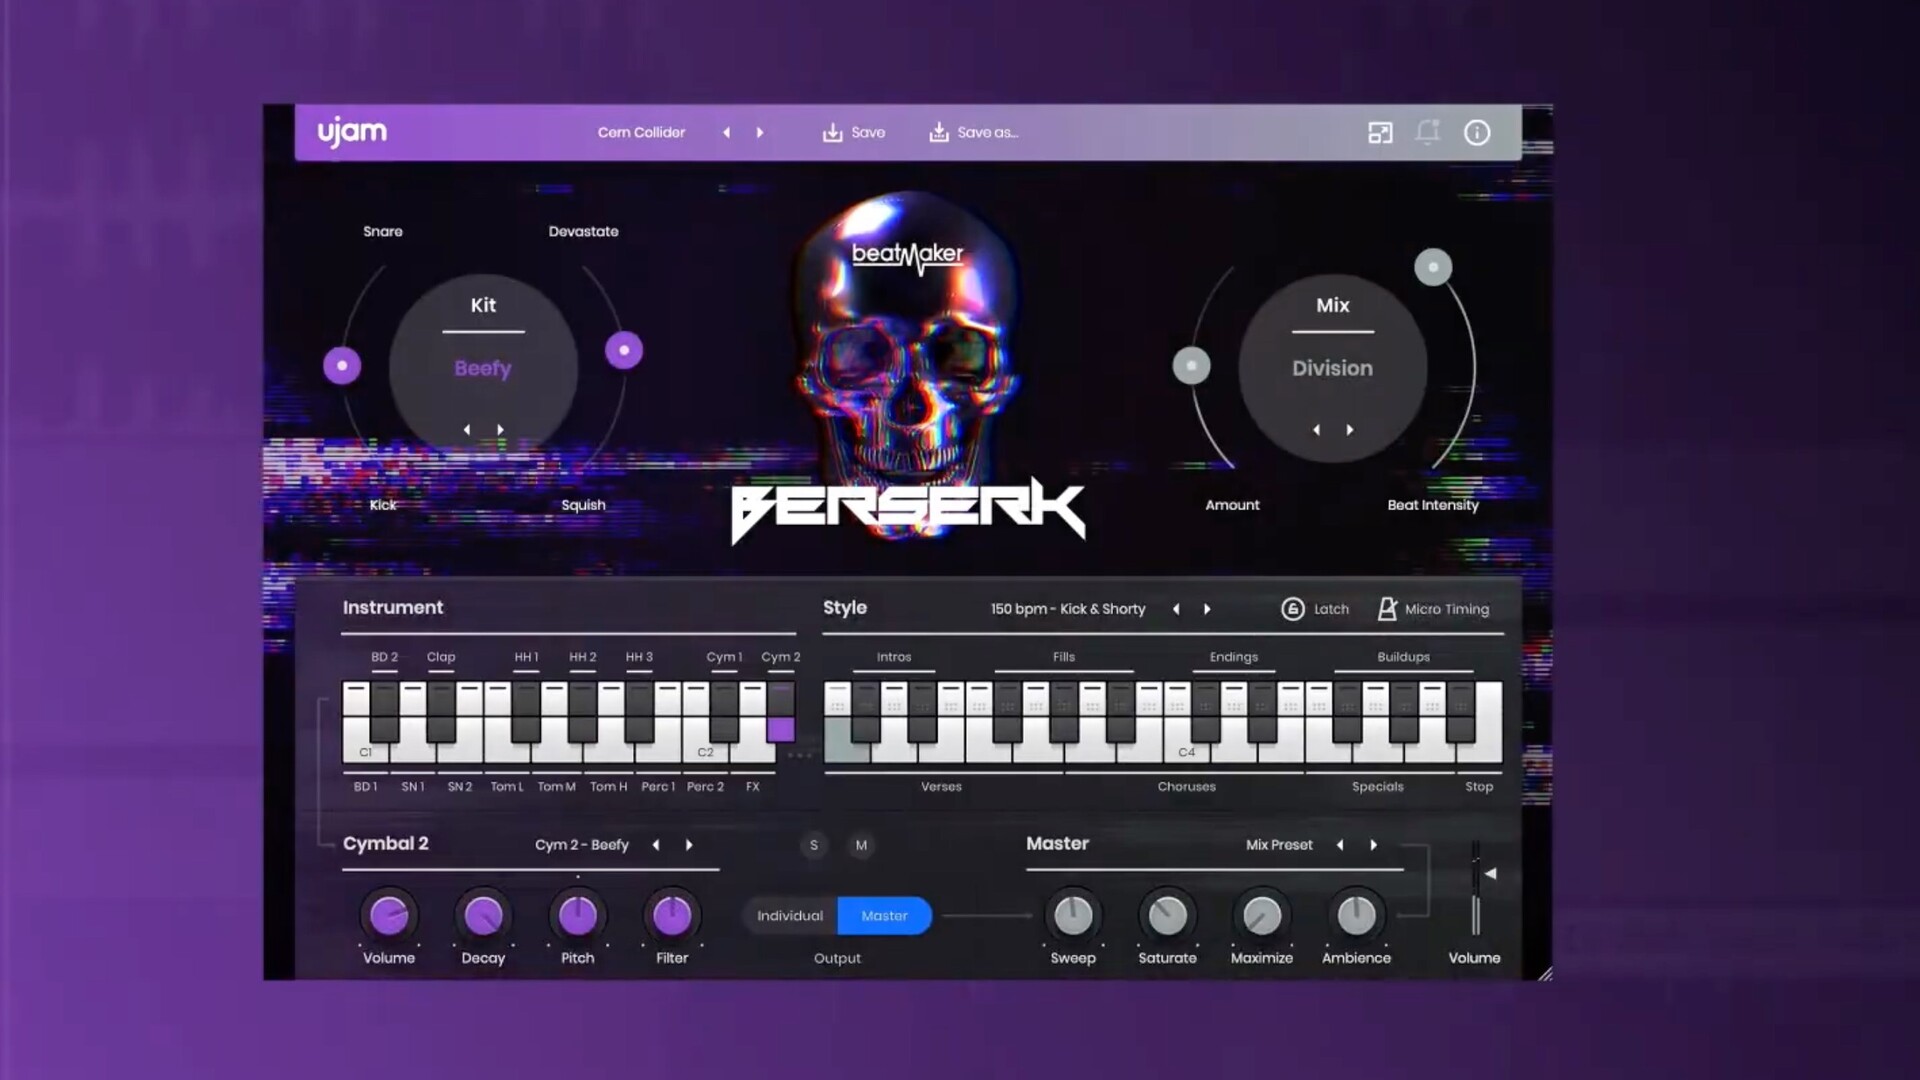Select next Mix Preset
Viewport: 1920px width, 1080px height.
(x=1373, y=845)
